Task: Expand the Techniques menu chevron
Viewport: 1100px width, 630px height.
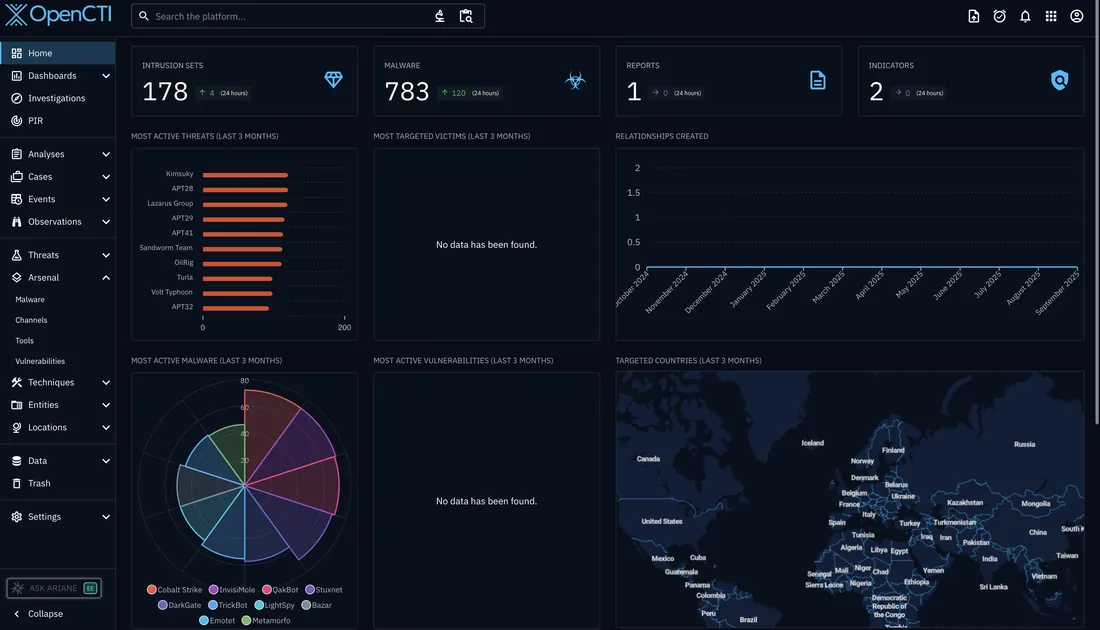Action: coord(106,382)
